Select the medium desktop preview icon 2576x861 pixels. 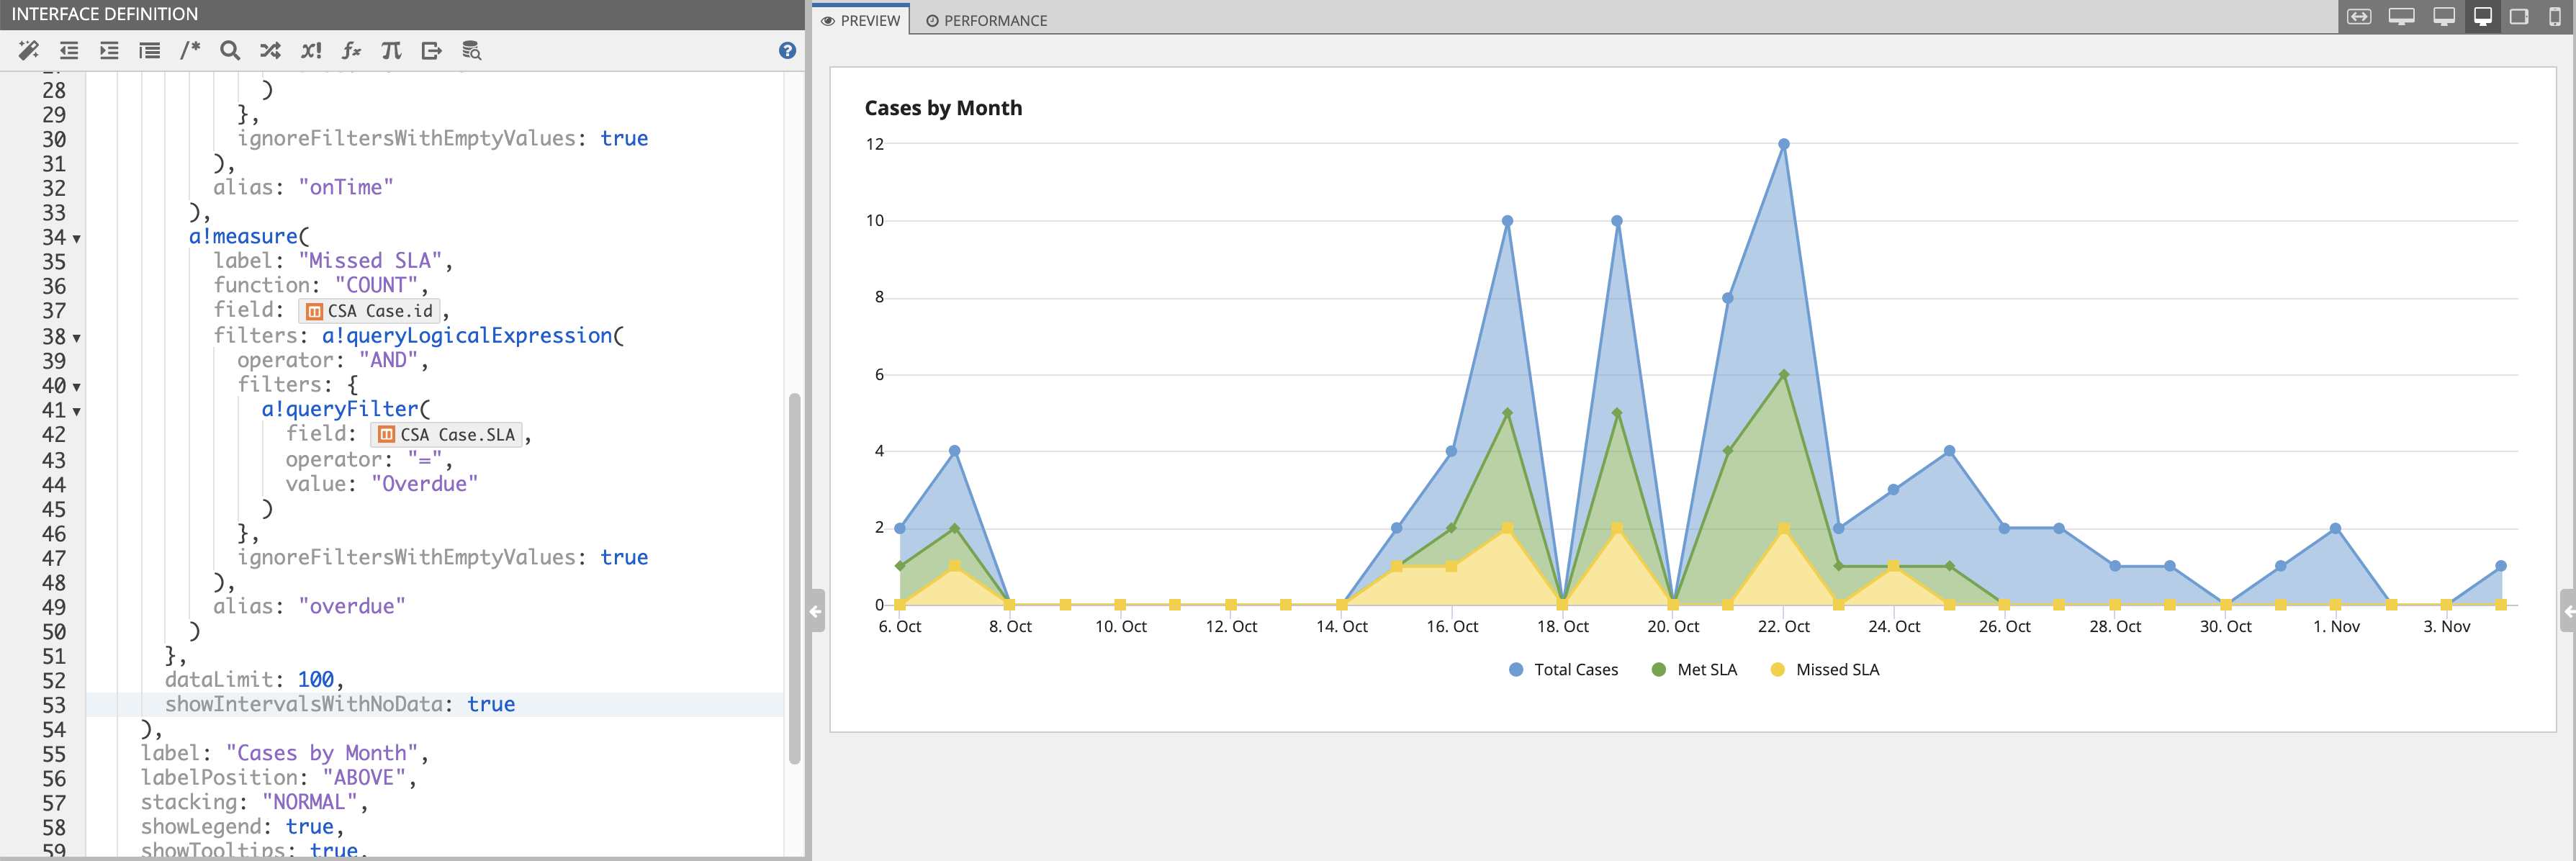coord(2444,17)
